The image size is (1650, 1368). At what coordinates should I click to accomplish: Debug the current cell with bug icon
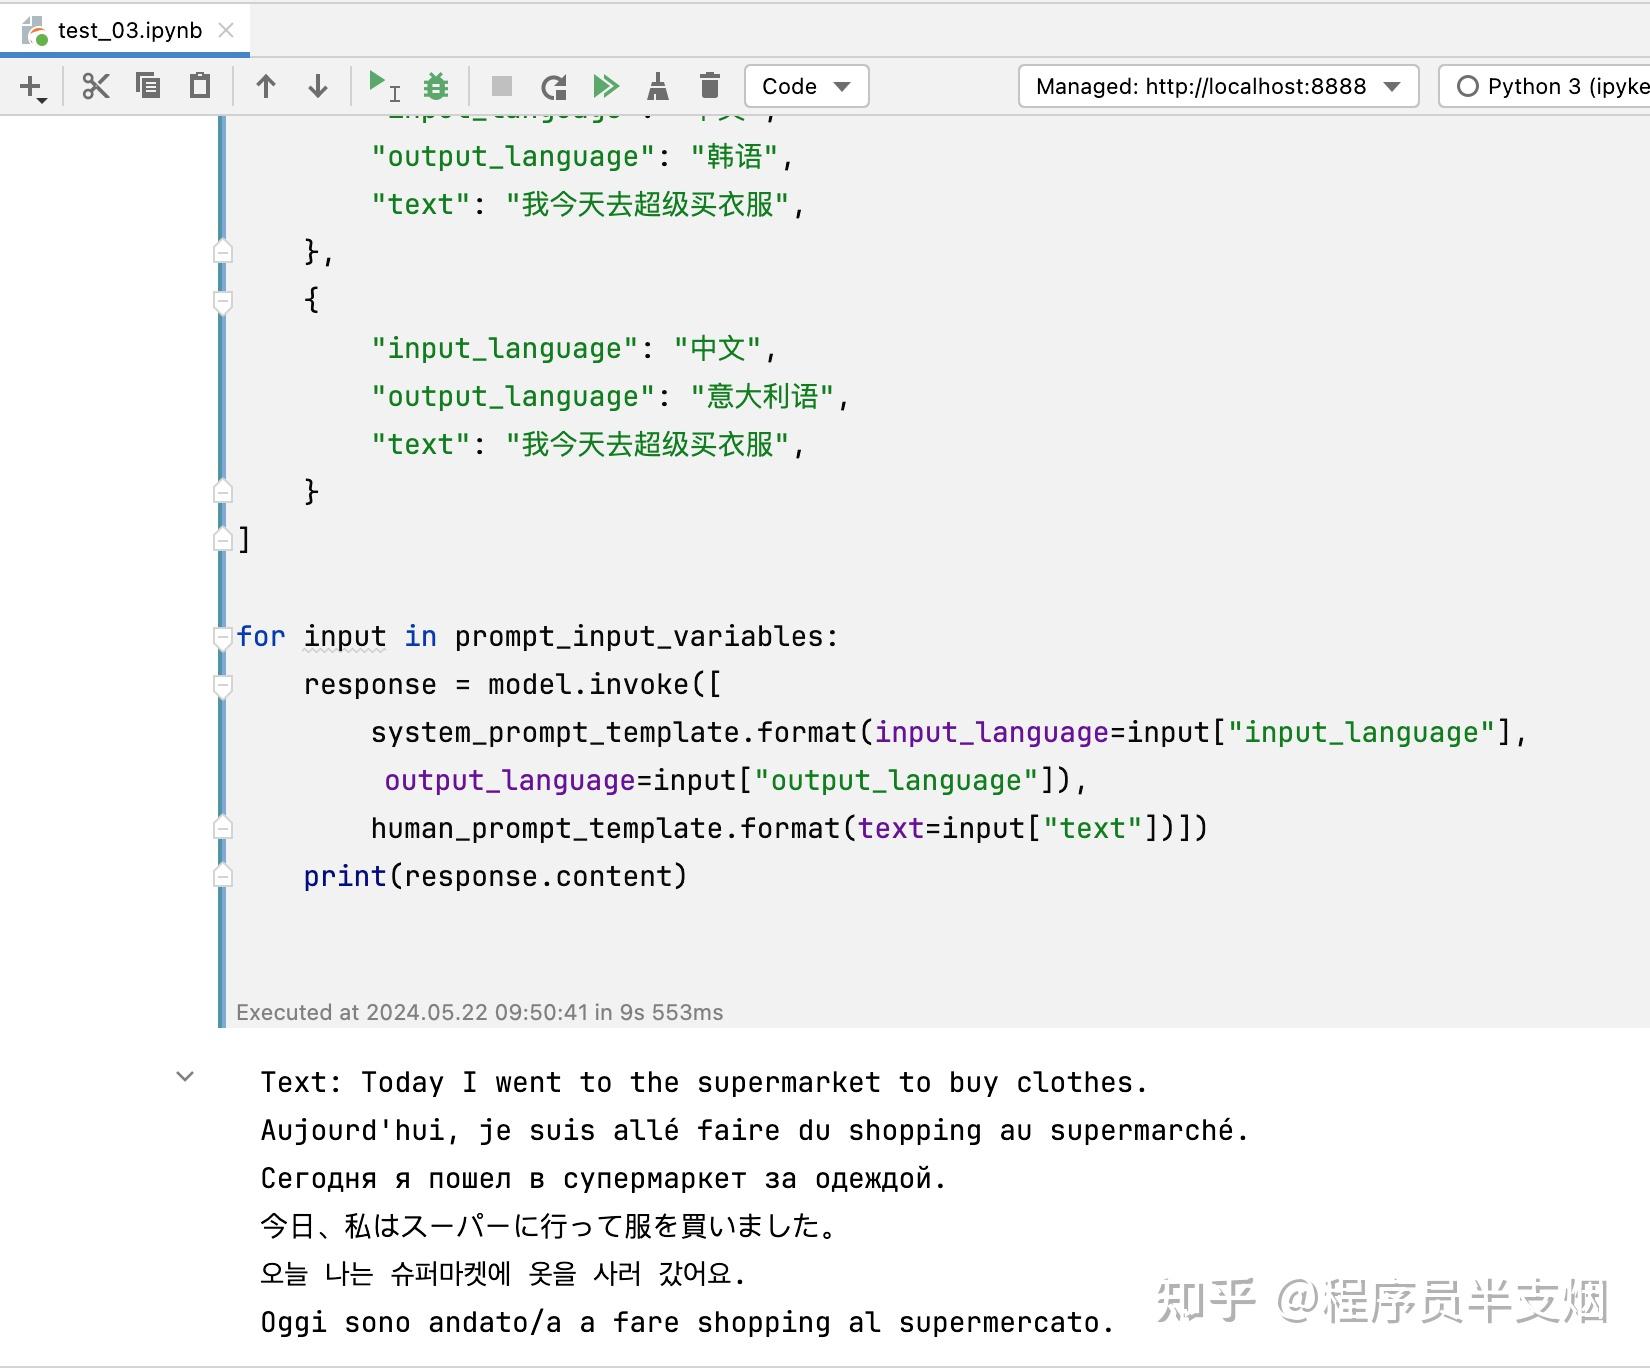(x=435, y=86)
